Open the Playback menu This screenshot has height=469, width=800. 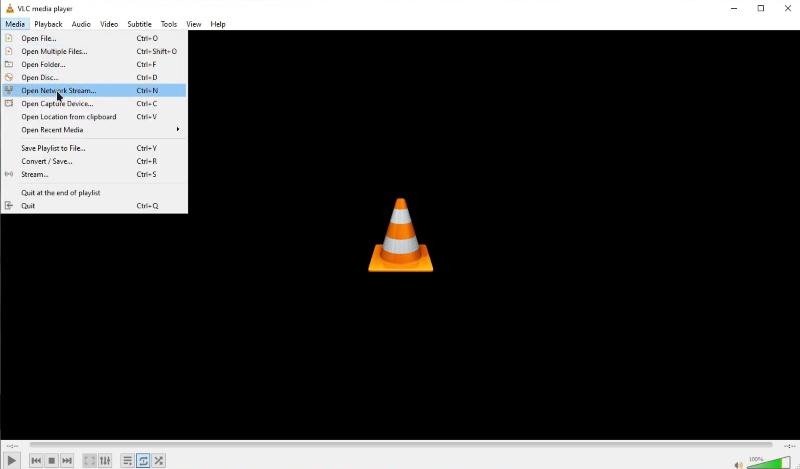click(x=48, y=24)
